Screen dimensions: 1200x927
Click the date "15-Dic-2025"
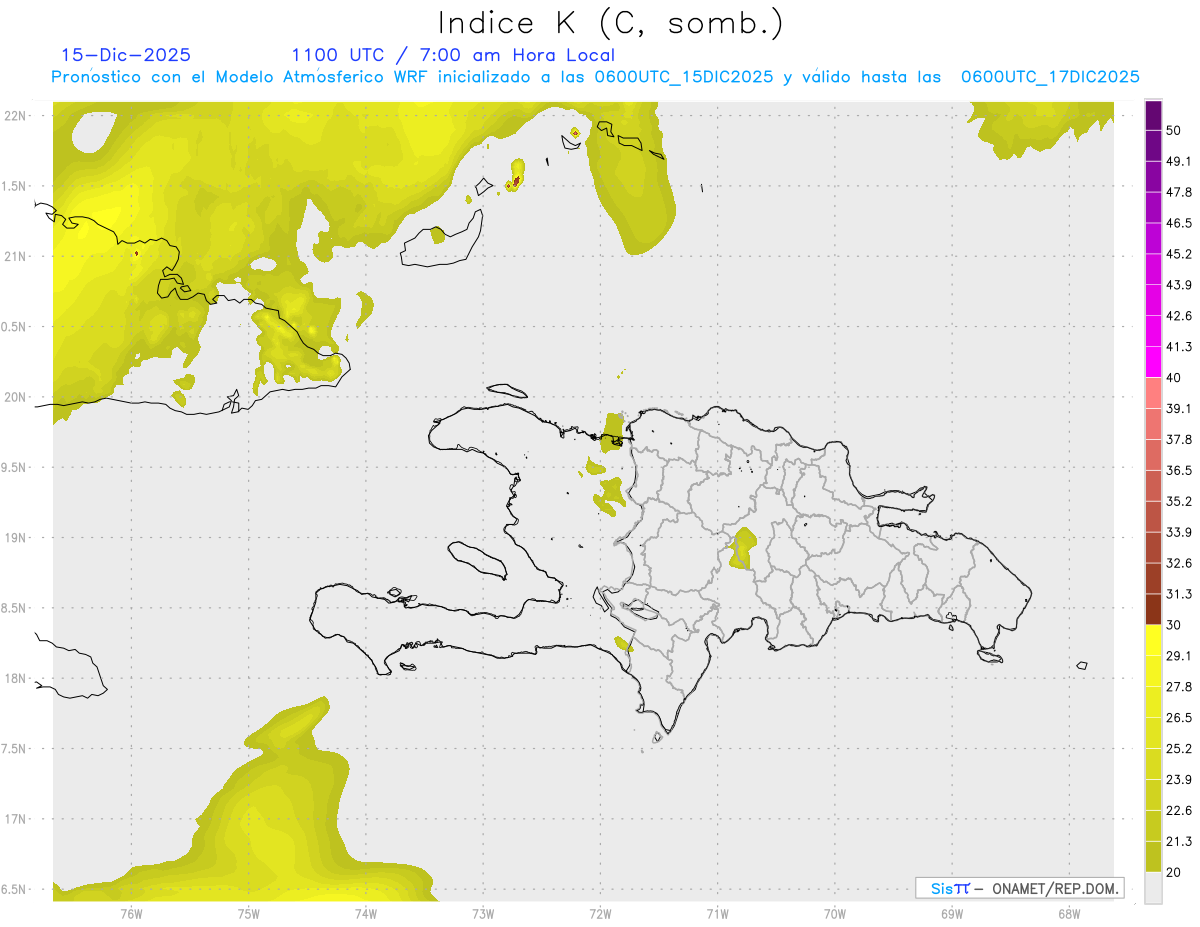126,55
